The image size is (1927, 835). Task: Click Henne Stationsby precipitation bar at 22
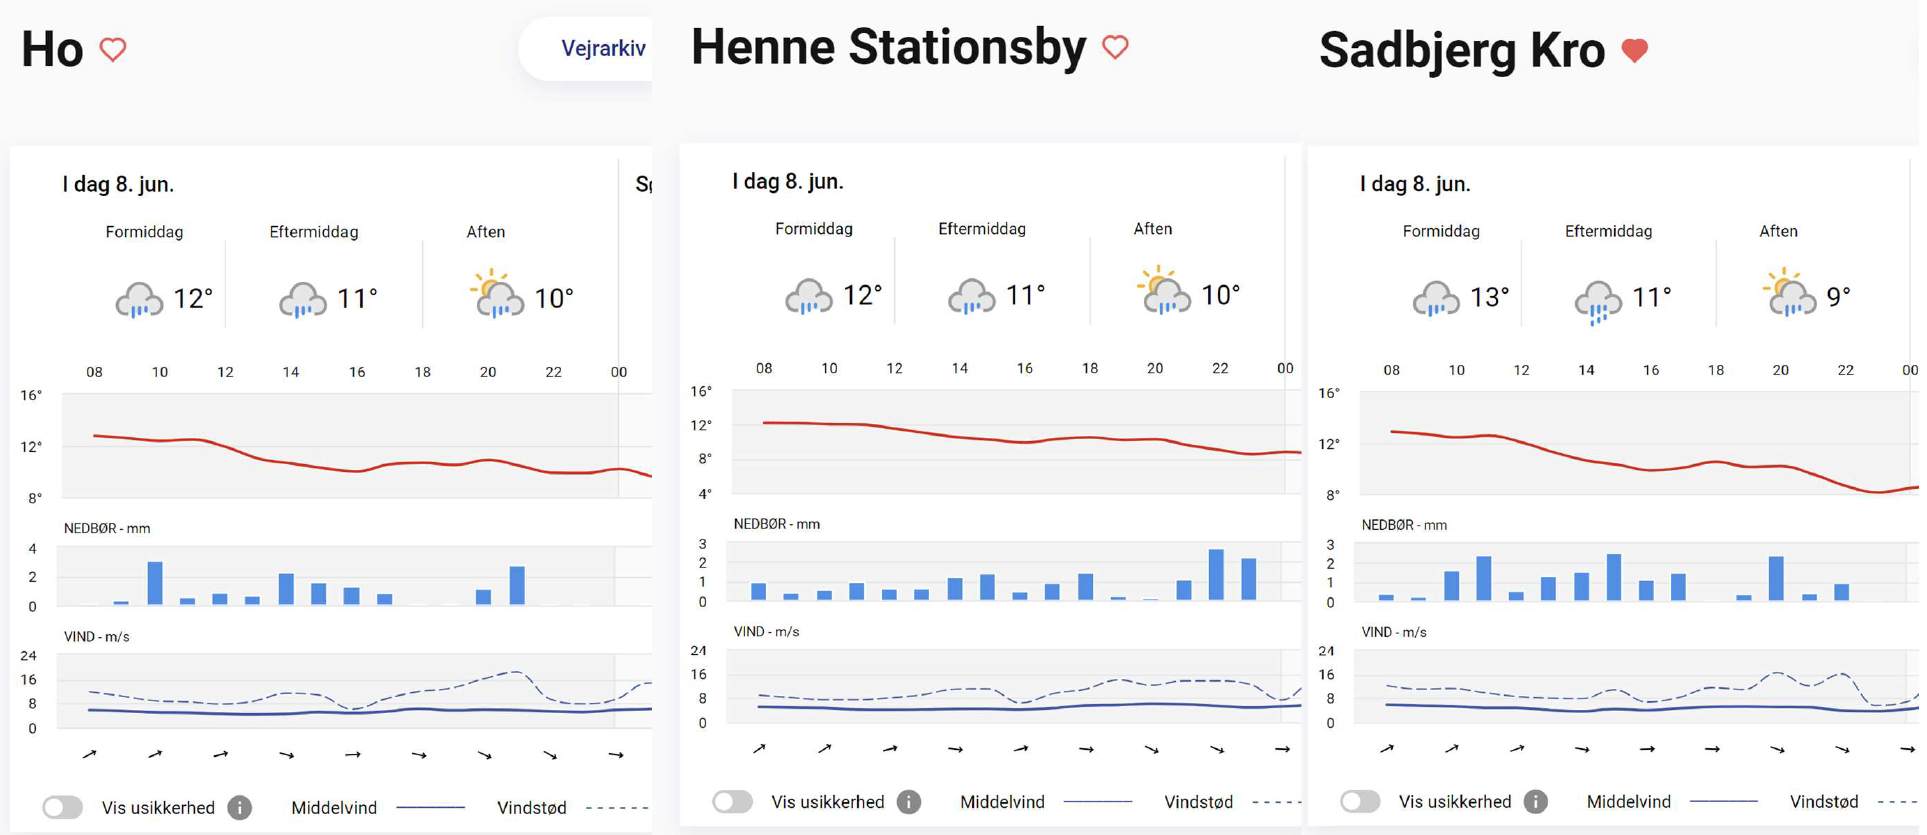point(1216,574)
